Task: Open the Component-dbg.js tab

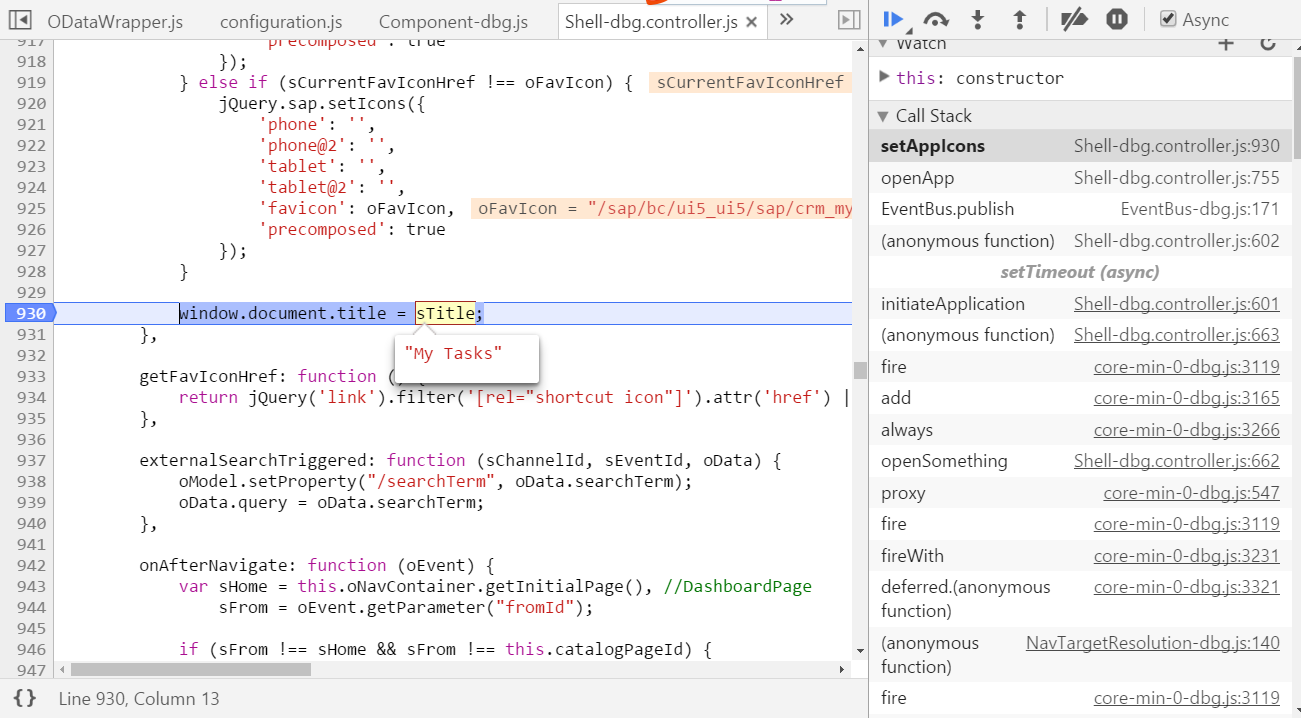Action: pyautogui.click(x=453, y=21)
